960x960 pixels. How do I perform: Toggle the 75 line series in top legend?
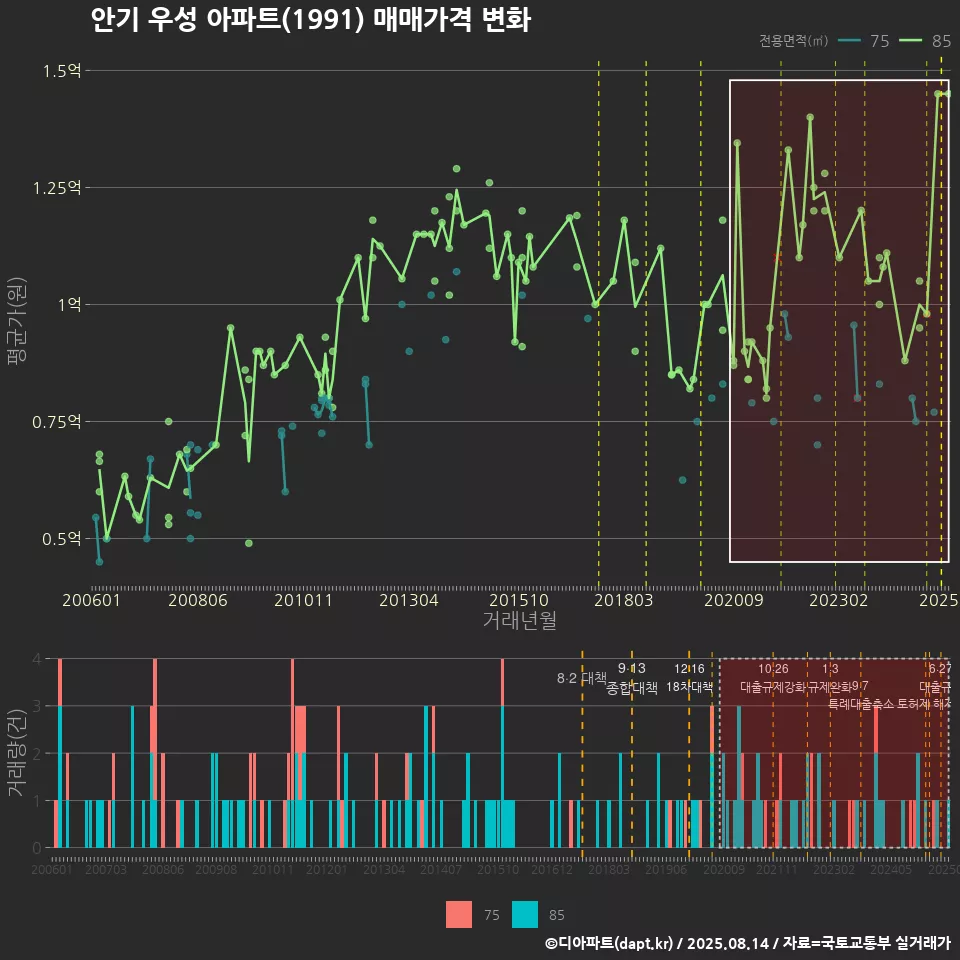pyautogui.click(x=863, y=41)
